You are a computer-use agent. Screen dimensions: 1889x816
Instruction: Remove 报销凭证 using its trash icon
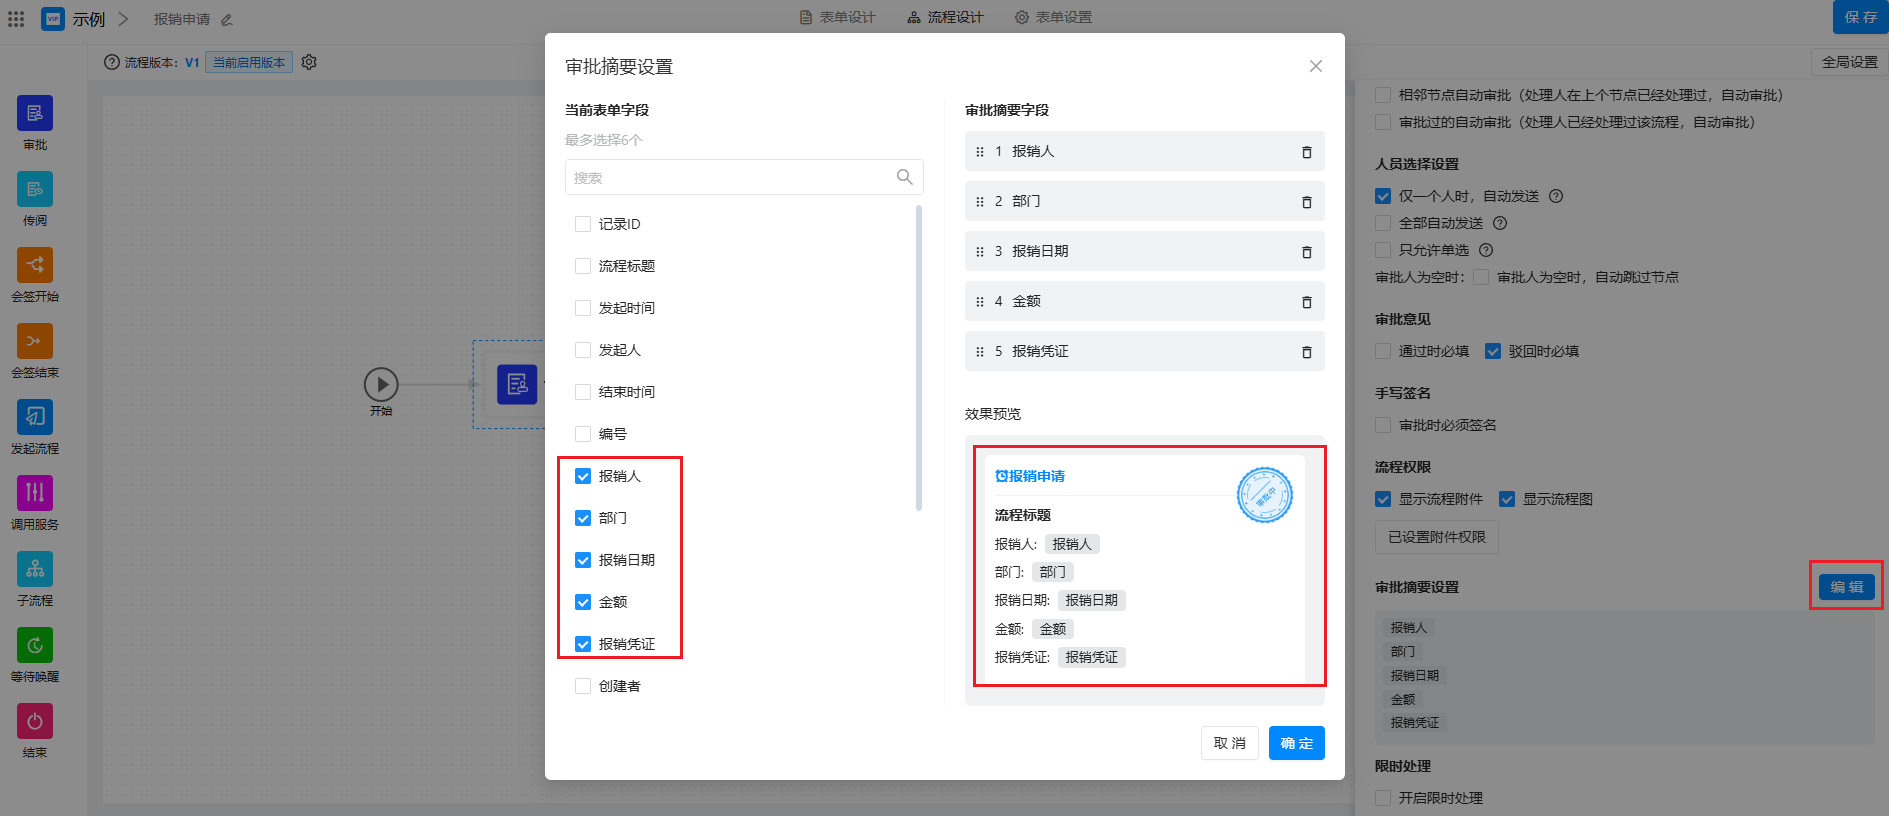(x=1306, y=352)
